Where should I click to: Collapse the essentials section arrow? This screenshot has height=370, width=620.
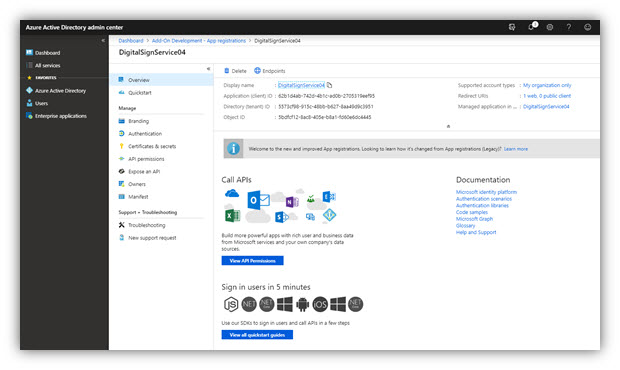tap(448, 126)
